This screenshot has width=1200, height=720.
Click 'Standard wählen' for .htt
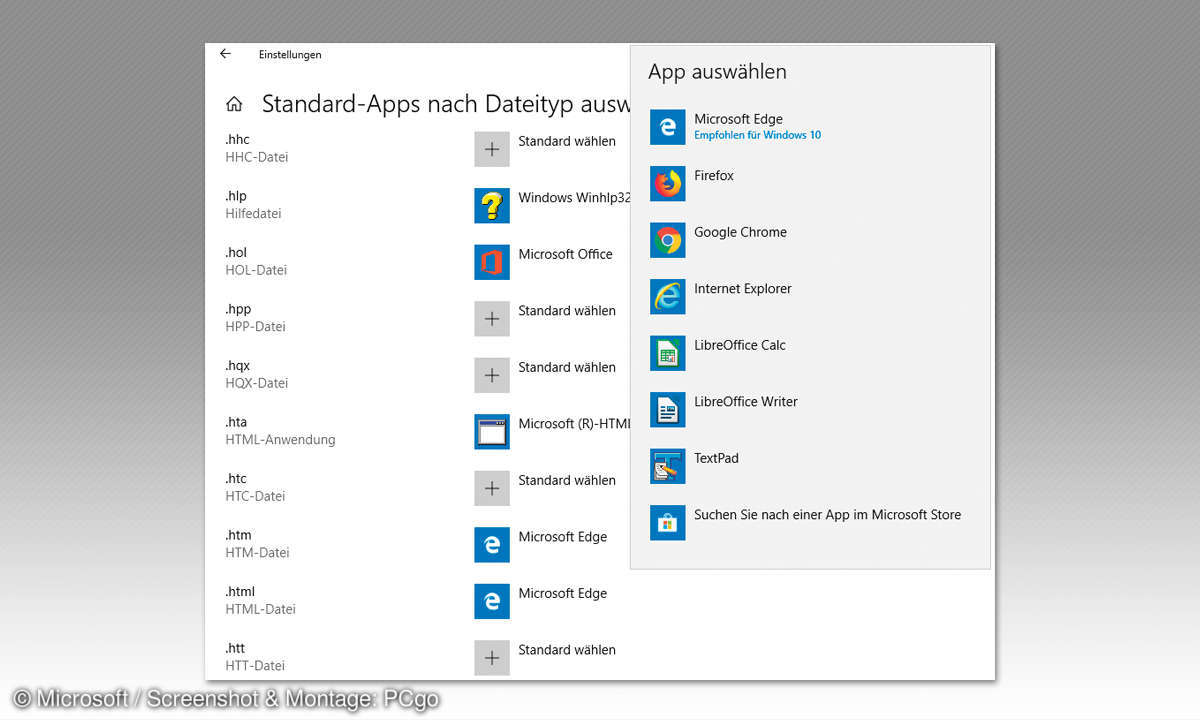(567, 650)
